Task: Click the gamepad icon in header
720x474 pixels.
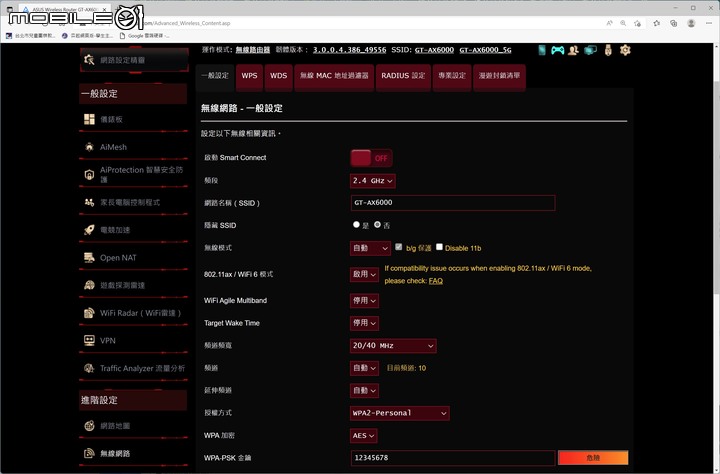Action: (557, 50)
